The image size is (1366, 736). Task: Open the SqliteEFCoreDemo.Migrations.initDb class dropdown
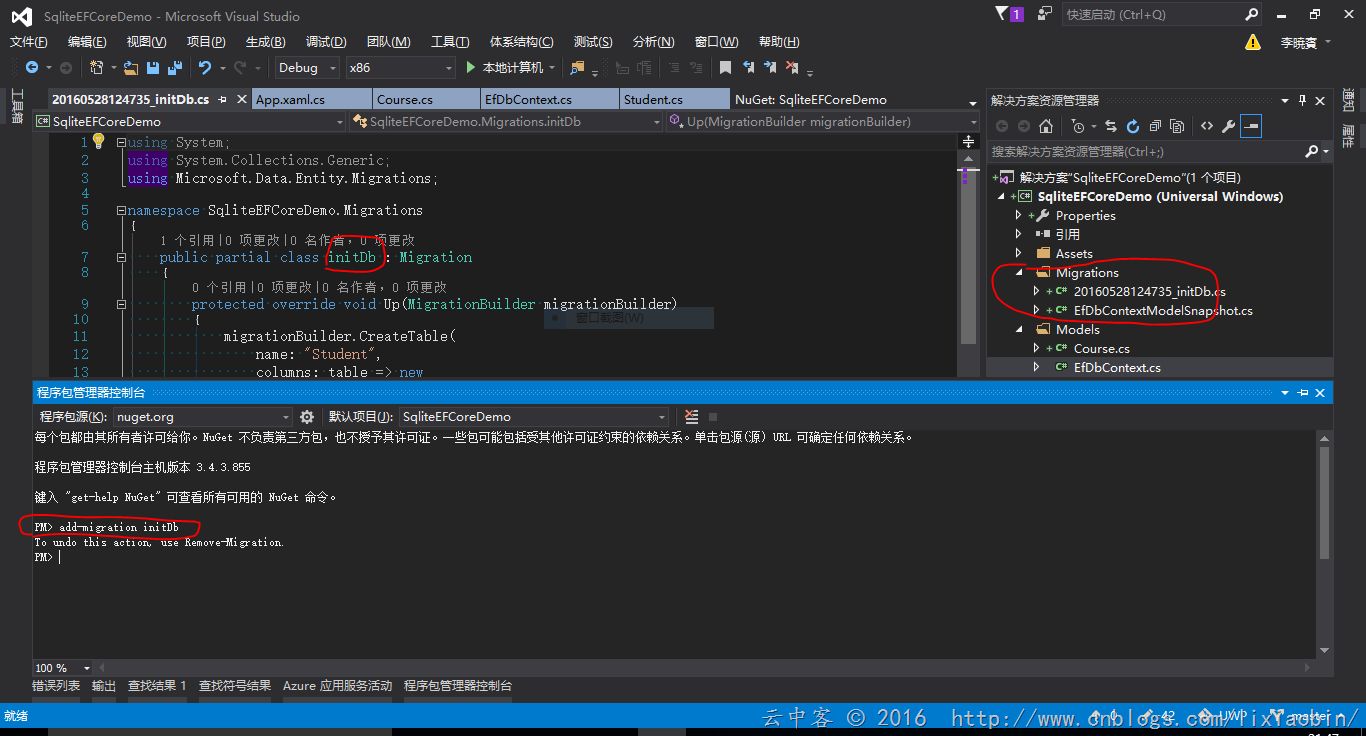506,121
